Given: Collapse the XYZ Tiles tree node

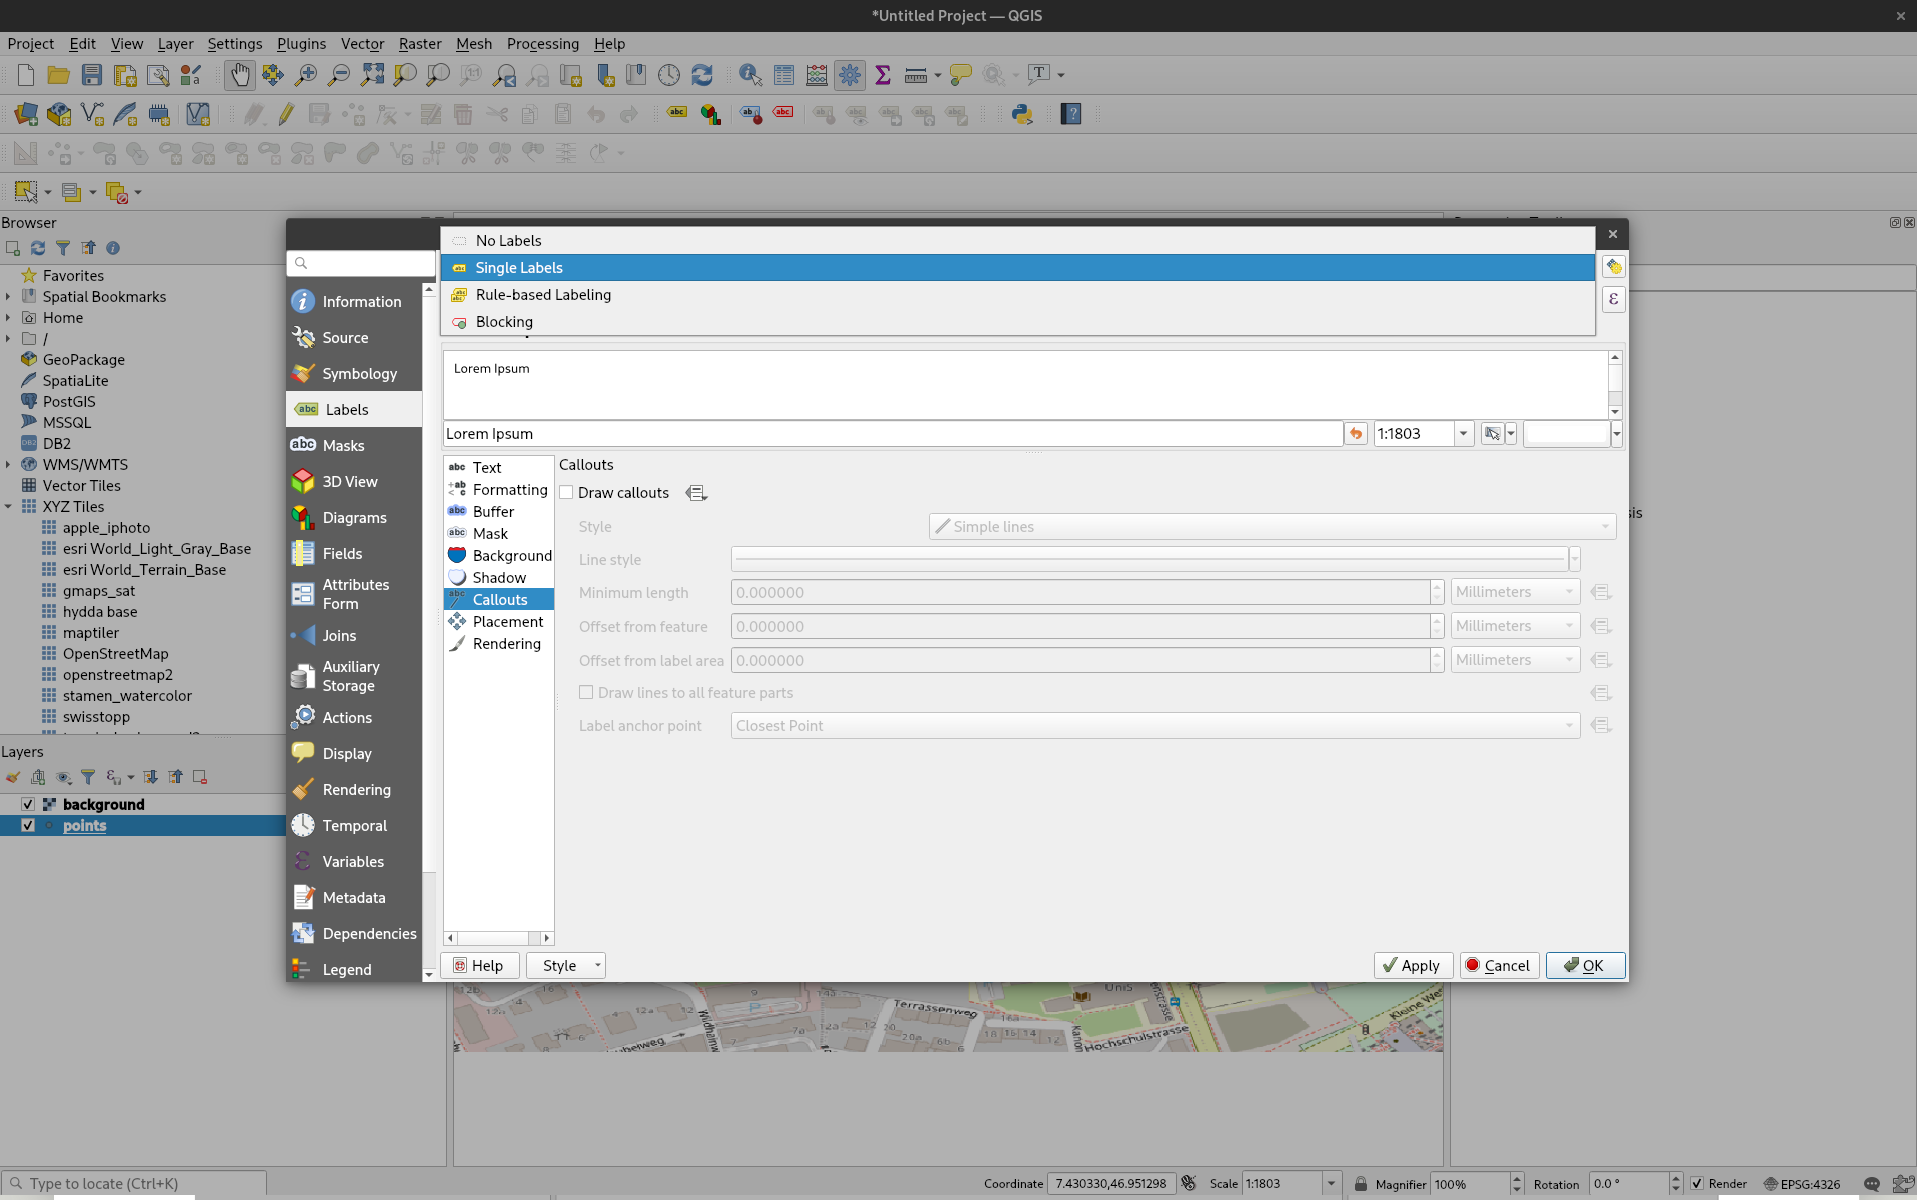Looking at the screenshot, I should coord(8,507).
